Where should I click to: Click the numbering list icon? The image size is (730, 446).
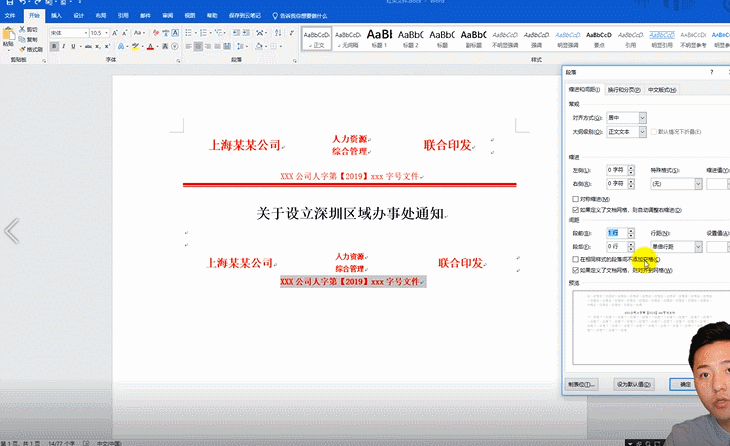tap(203, 33)
